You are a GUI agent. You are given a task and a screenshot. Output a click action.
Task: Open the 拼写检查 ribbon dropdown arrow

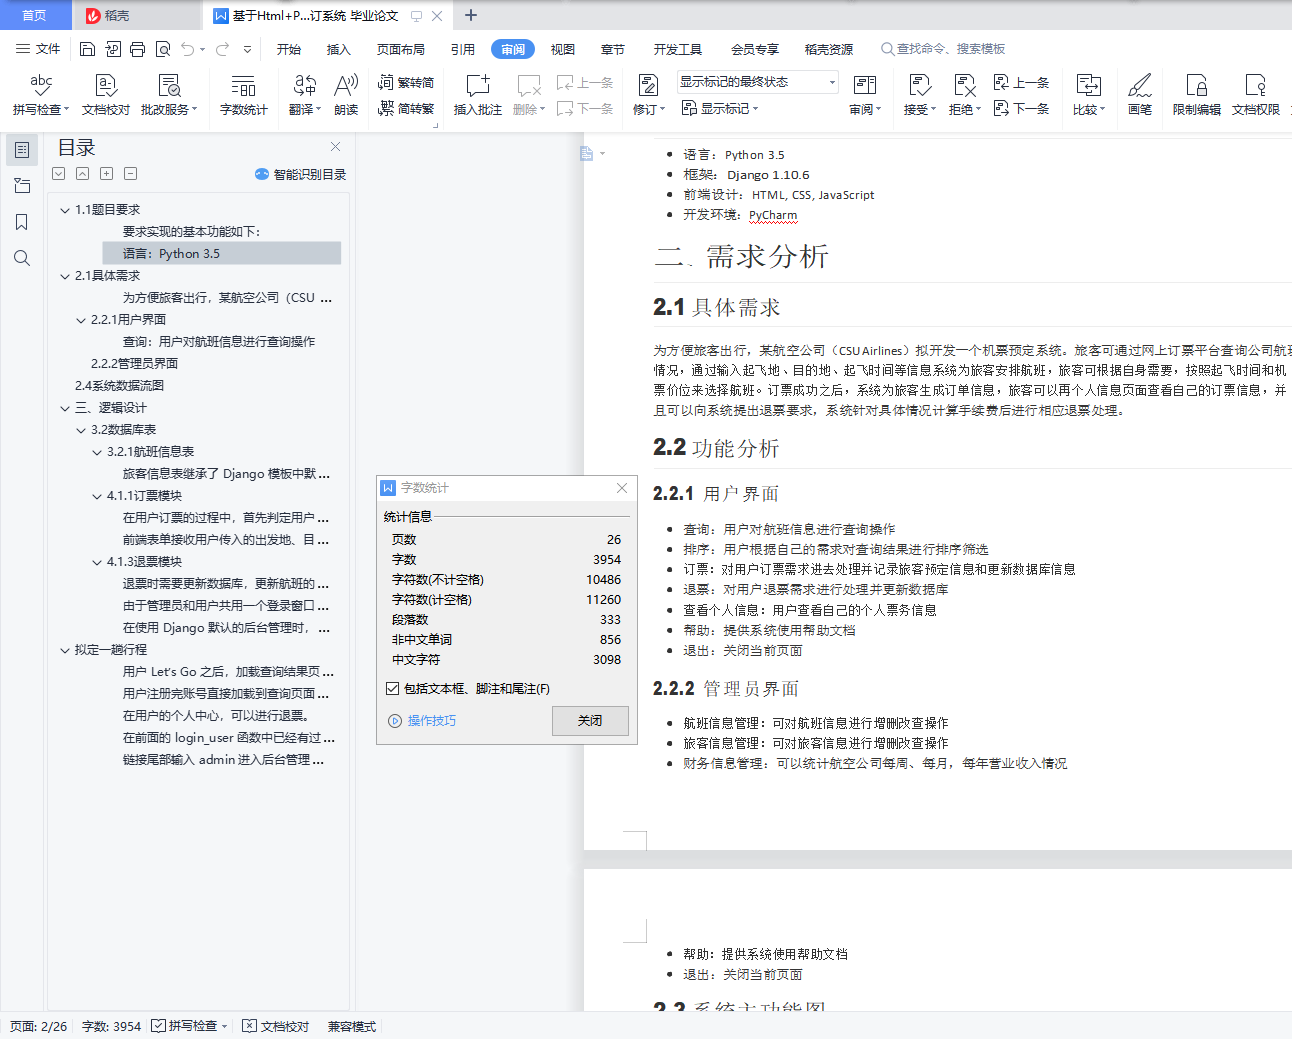tap(66, 110)
